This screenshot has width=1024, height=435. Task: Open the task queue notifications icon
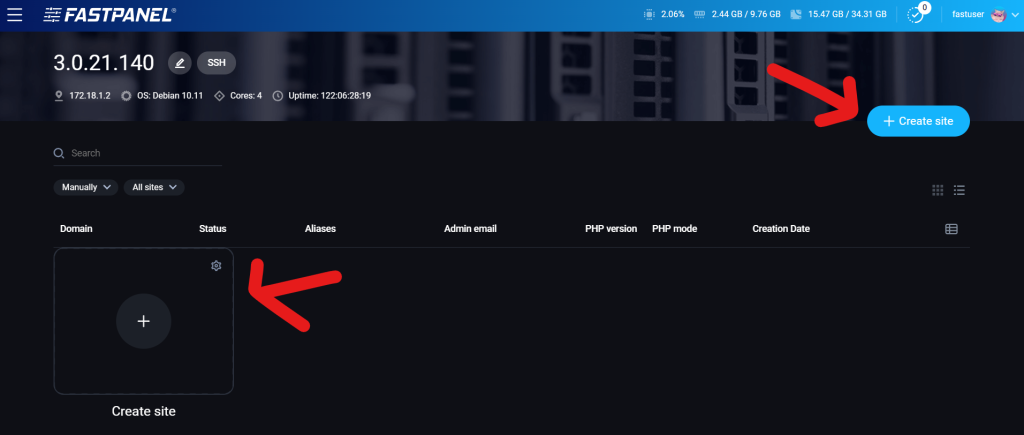click(916, 15)
